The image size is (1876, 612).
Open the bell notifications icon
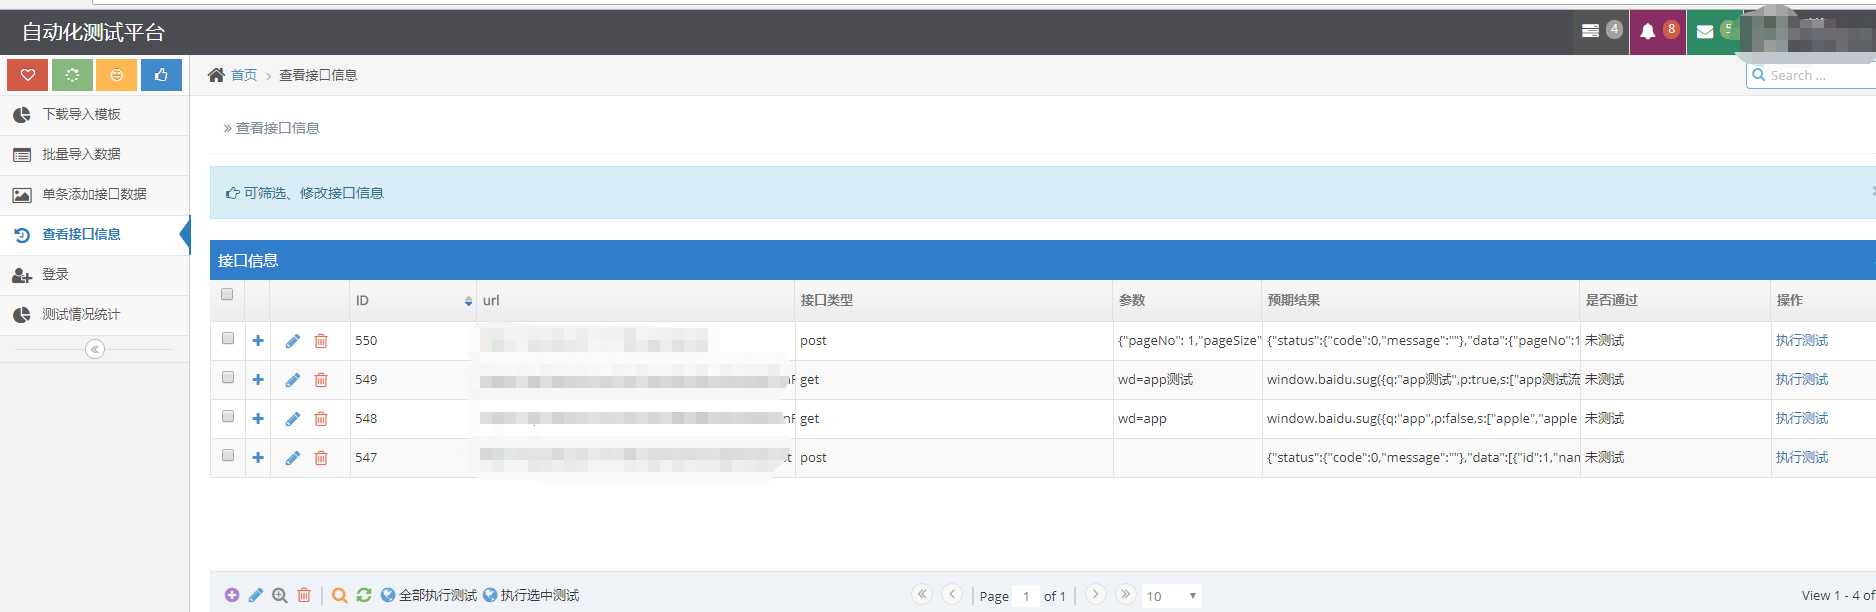(x=1658, y=31)
